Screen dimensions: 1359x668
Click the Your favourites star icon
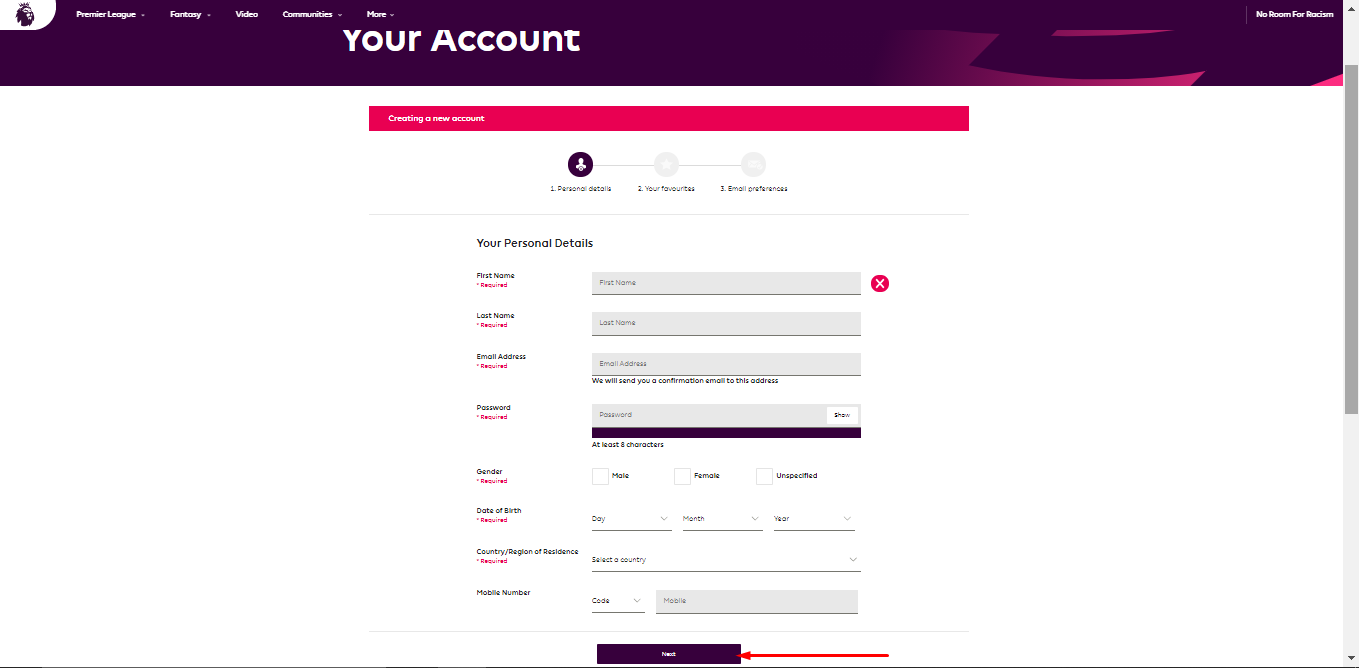click(x=666, y=165)
